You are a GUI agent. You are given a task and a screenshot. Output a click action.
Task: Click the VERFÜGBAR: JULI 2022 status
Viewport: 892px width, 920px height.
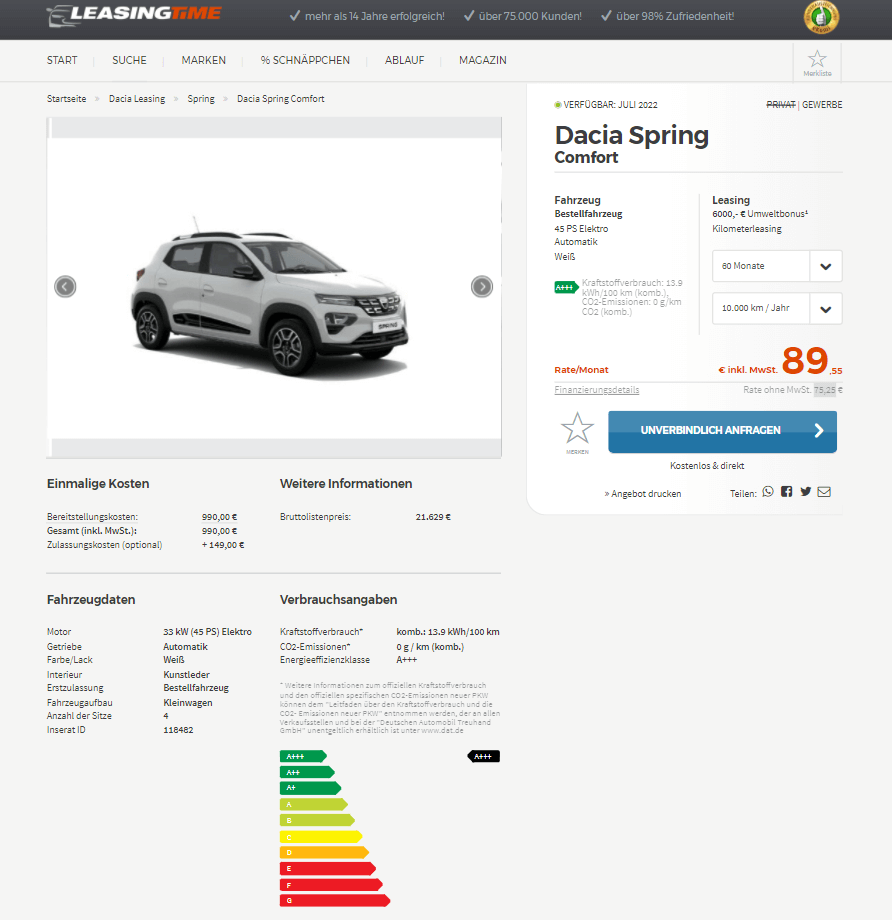coord(606,104)
